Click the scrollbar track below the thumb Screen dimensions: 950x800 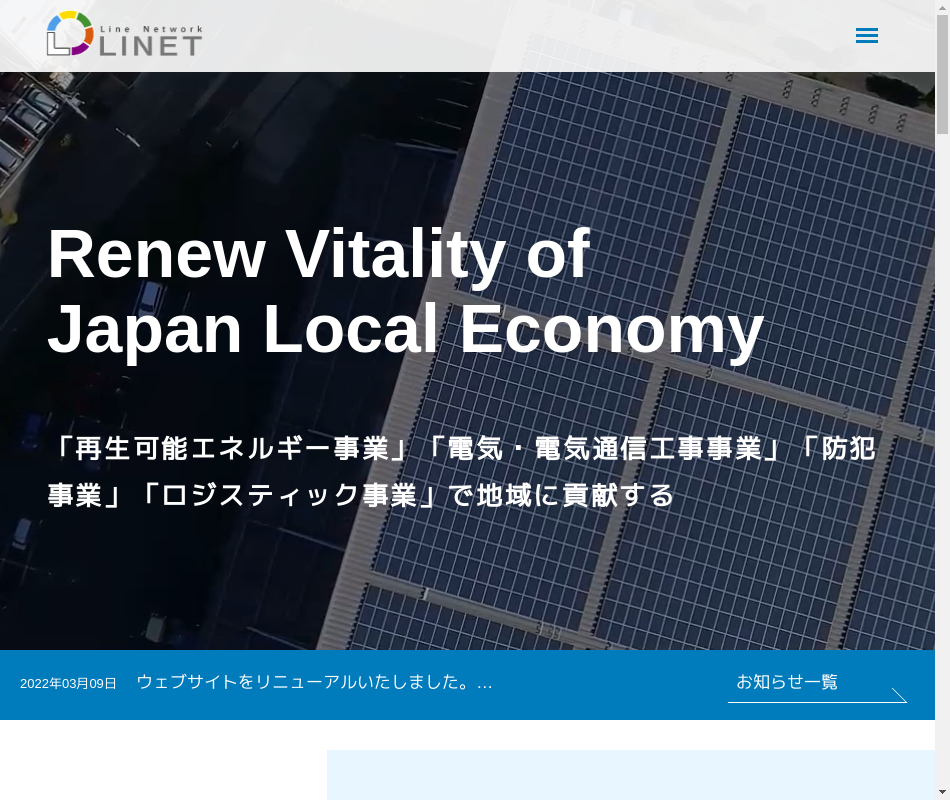pyautogui.click(x=942, y=450)
